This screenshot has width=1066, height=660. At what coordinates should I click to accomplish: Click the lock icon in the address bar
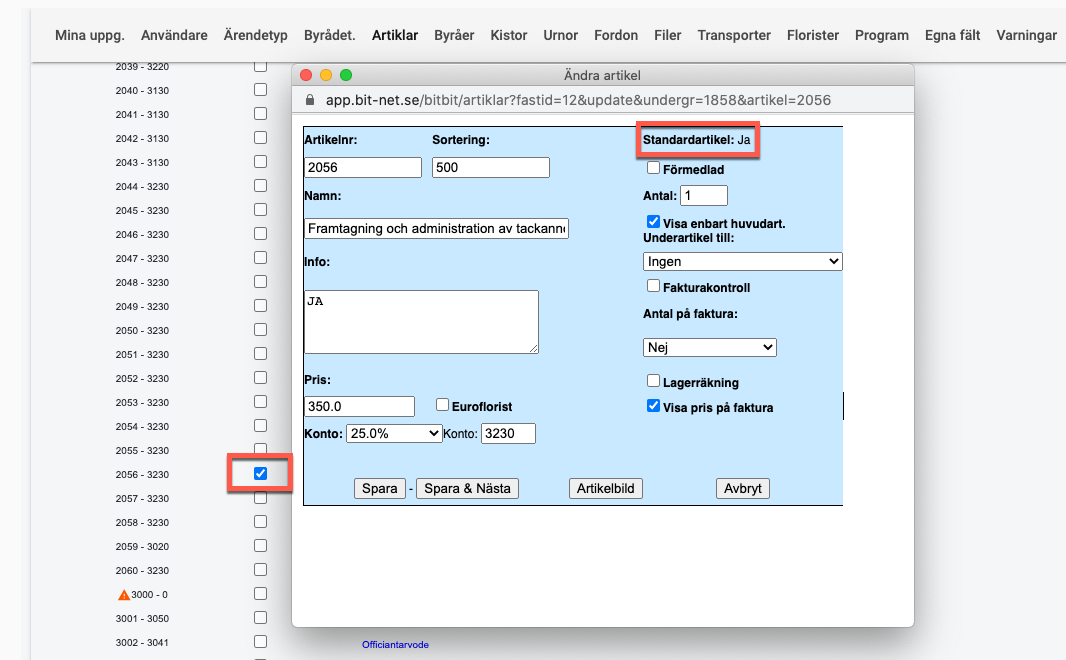[310, 100]
